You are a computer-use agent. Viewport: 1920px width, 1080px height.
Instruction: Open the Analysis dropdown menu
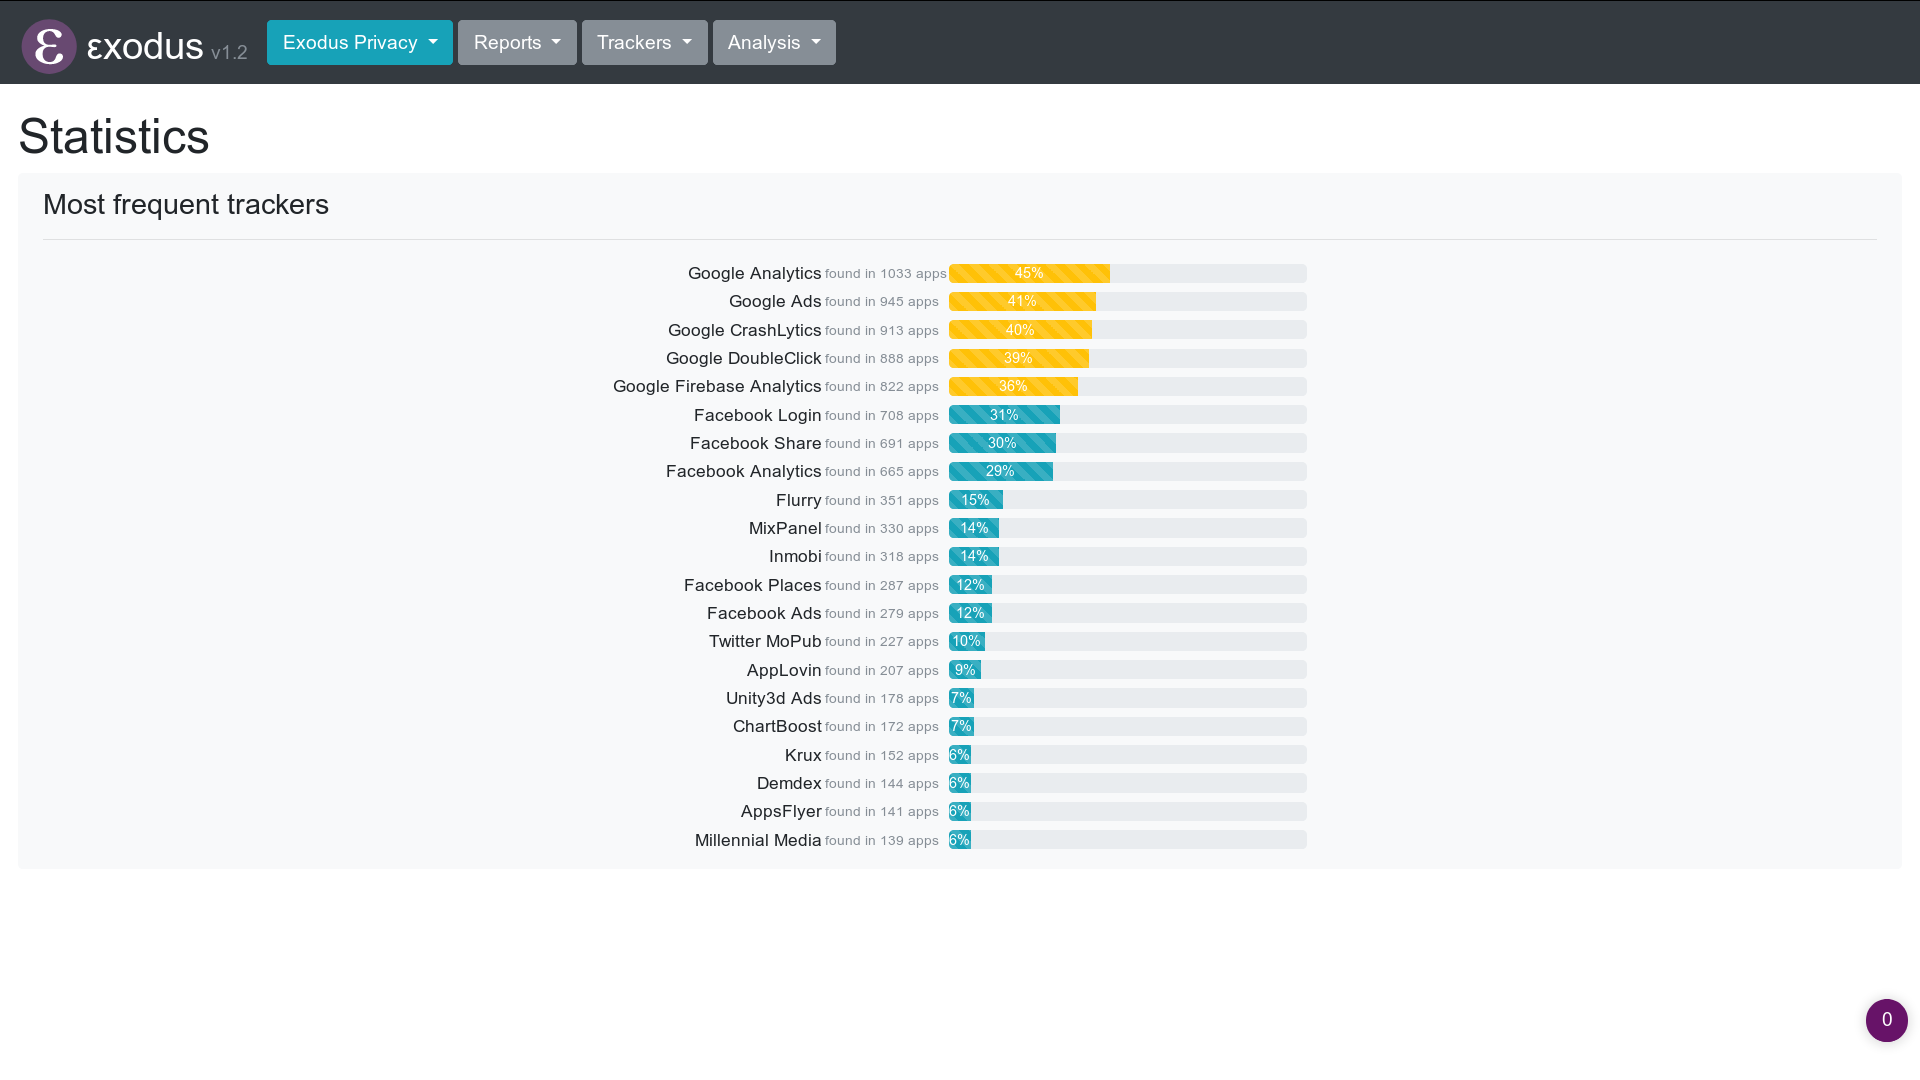774,43
